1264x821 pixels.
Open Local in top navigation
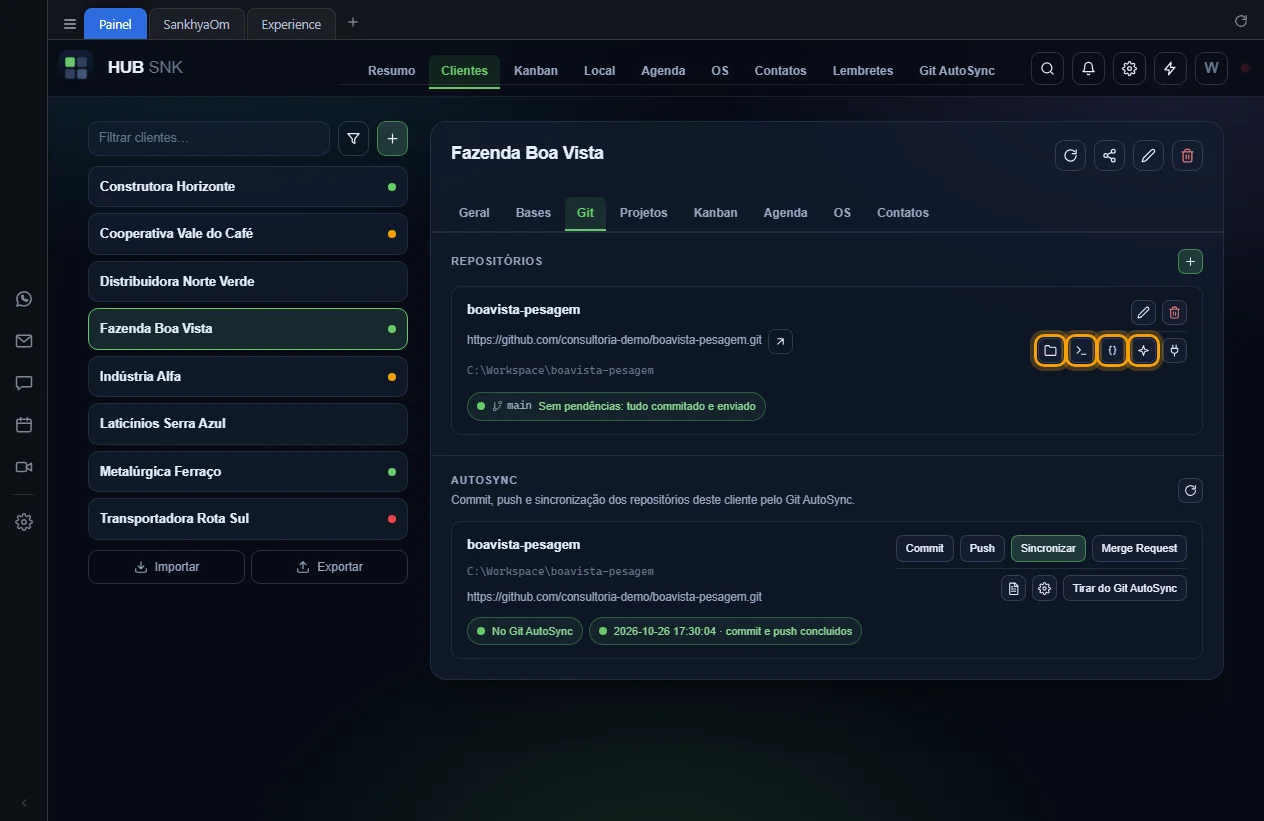pyautogui.click(x=599, y=71)
